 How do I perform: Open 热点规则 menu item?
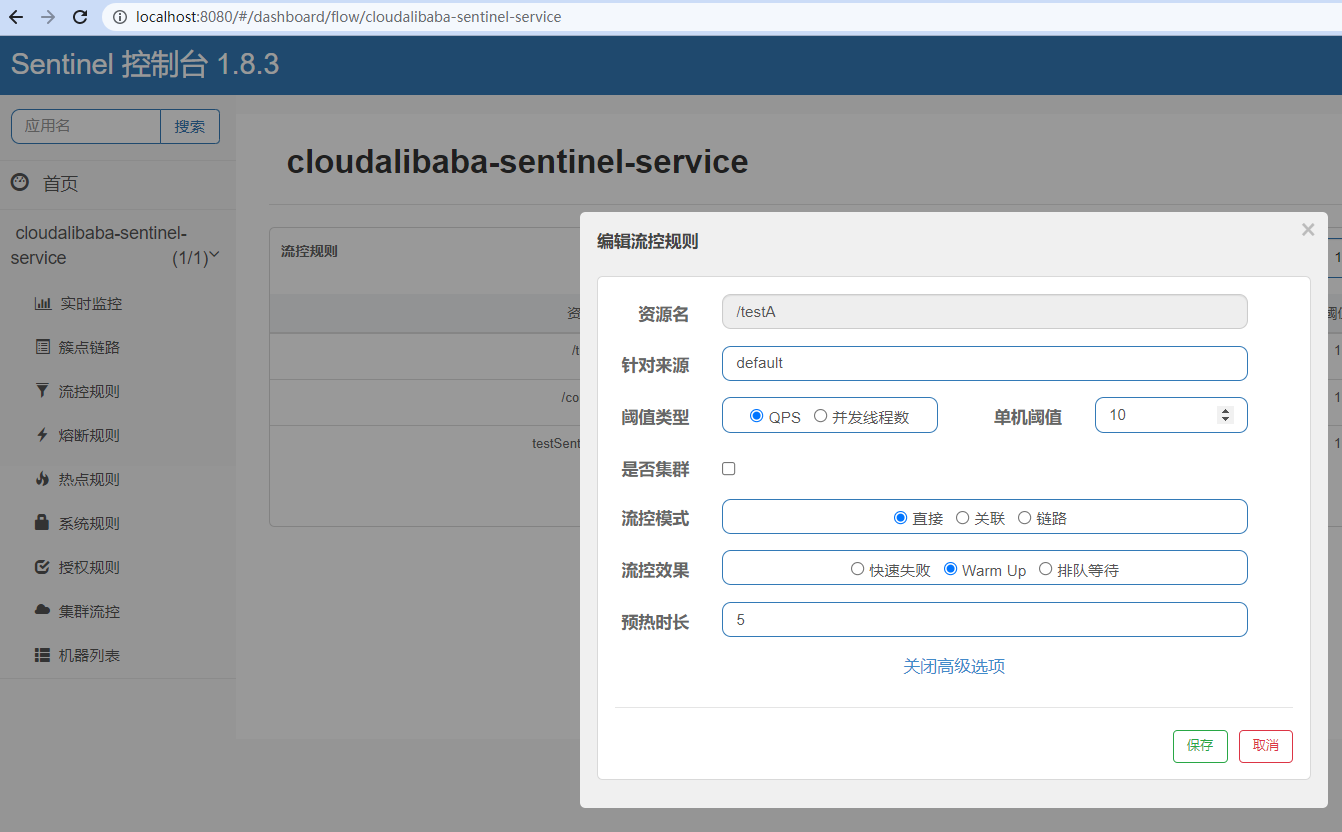tap(89, 479)
